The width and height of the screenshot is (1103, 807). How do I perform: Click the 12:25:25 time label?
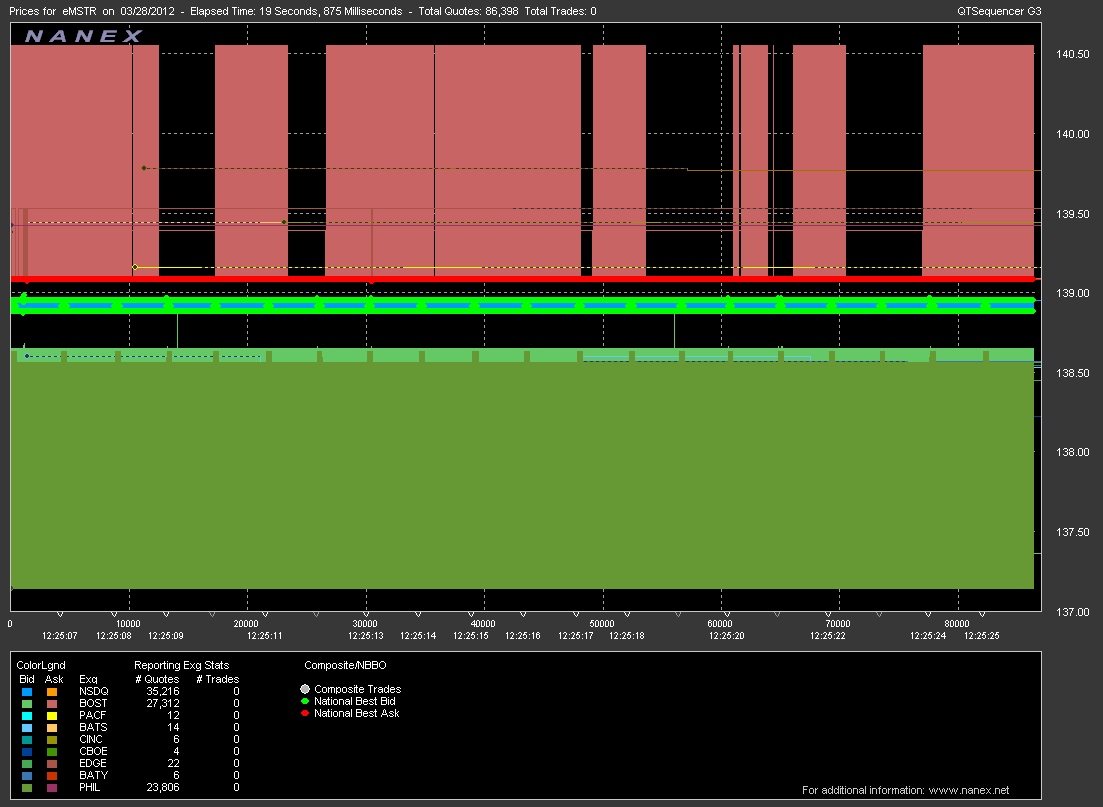[982, 636]
